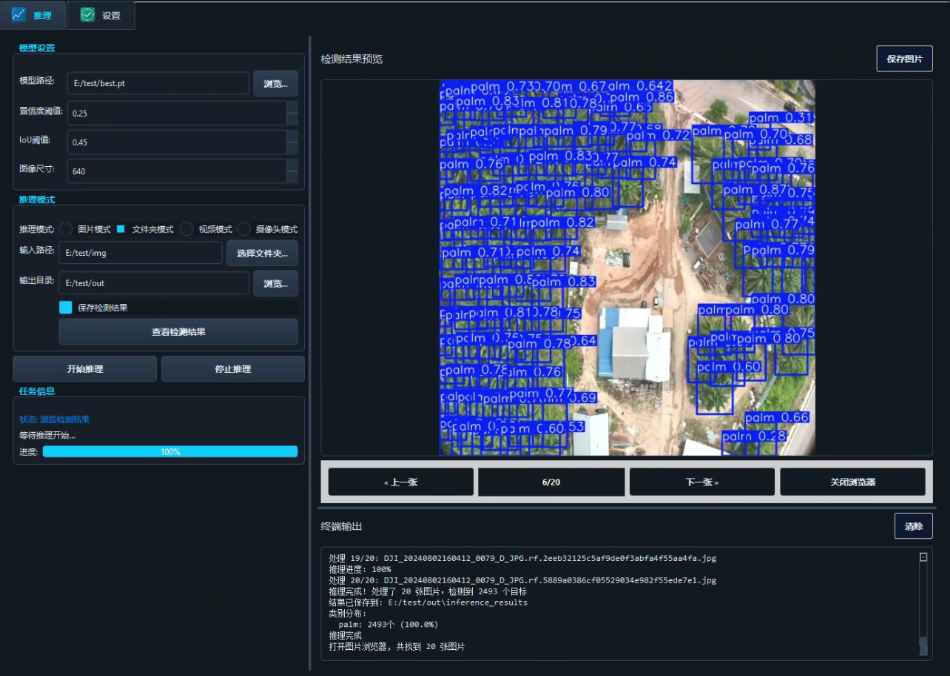Screen dimensions: 950x676
Task: Click the 图像尺寸 field showing 640
Action: [x=176, y=171]
